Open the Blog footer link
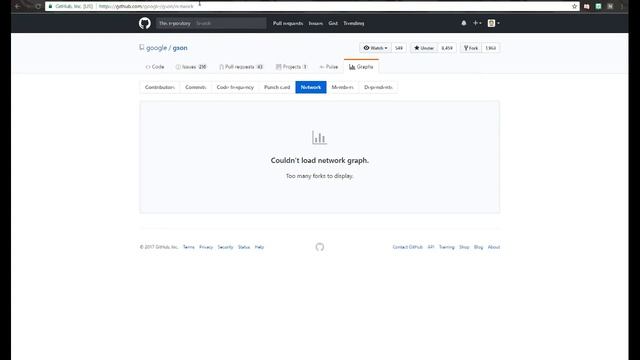The image size is (640, 360). click(478, 247)
